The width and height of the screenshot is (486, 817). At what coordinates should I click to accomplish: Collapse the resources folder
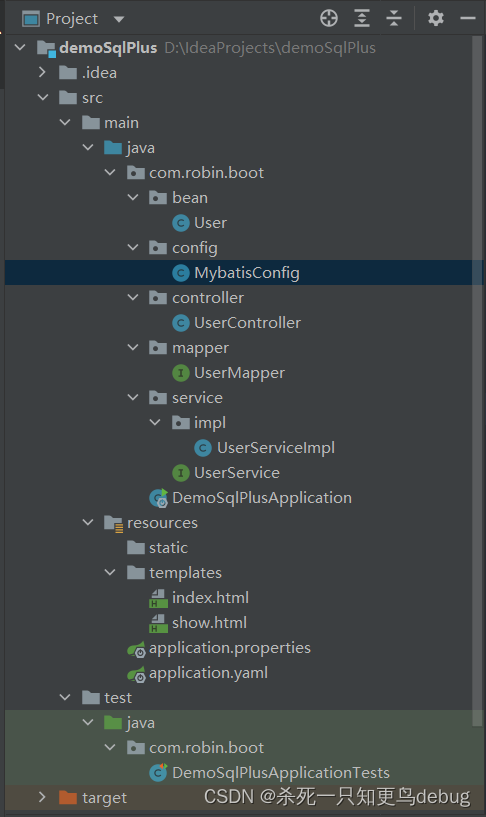pos(88,522)
